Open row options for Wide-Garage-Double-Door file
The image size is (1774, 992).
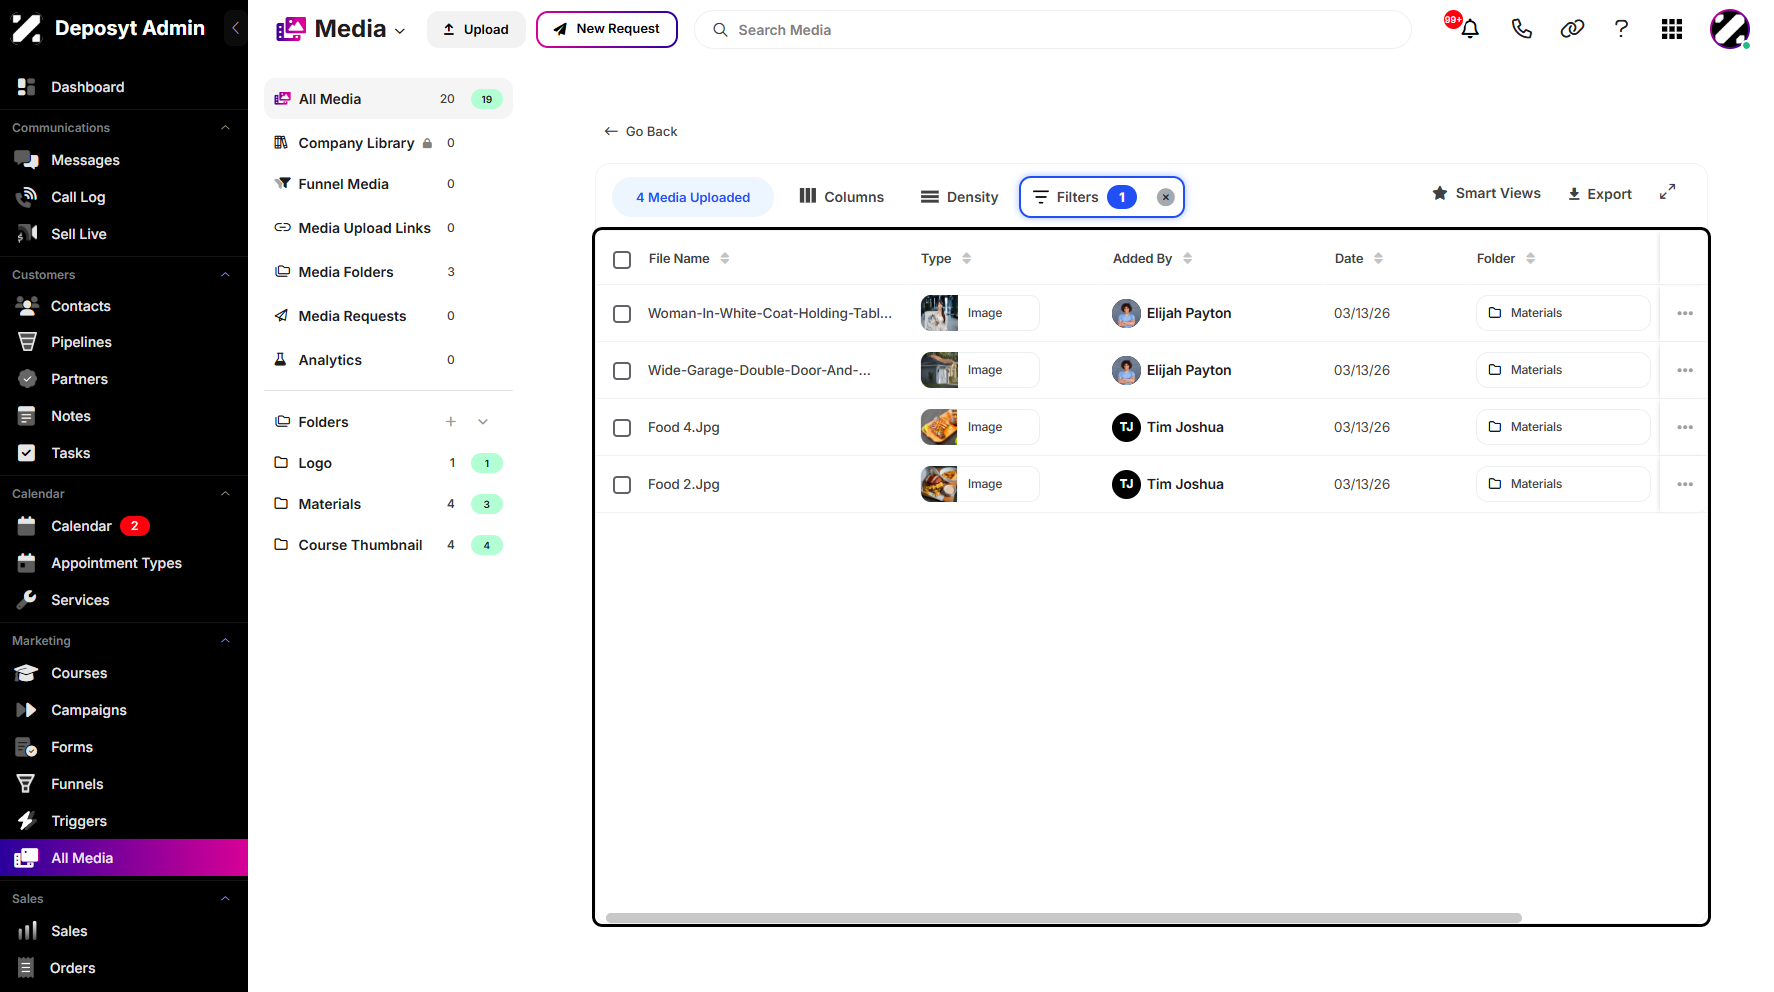pyautogui.click(x=1685, y=370)
